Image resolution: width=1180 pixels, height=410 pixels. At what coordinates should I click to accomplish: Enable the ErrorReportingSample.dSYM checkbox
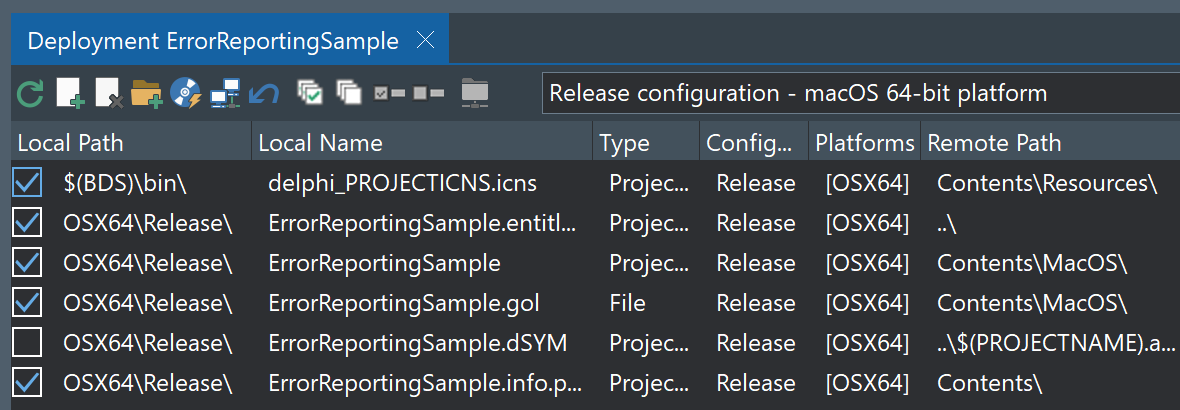(x=28, y=343)
